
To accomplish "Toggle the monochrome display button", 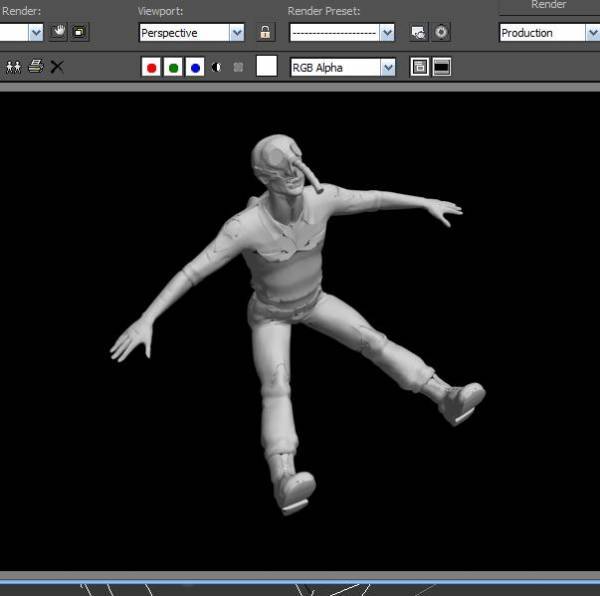I will [238, 67].
